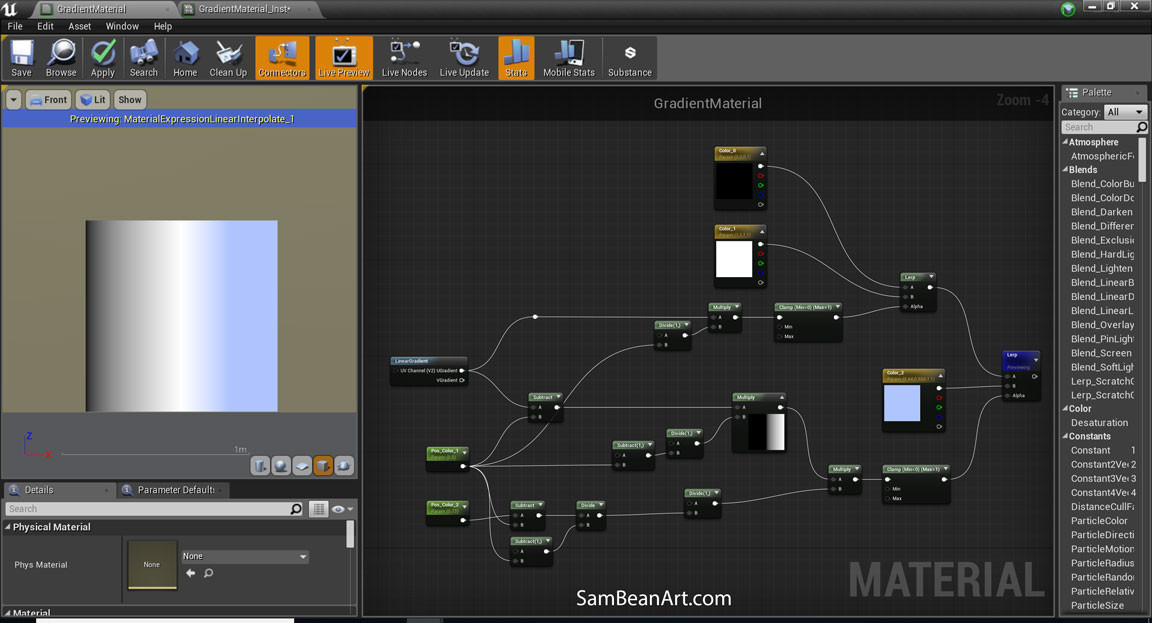Click the VGradient output pin on LinearGradient

coord(461,380)
